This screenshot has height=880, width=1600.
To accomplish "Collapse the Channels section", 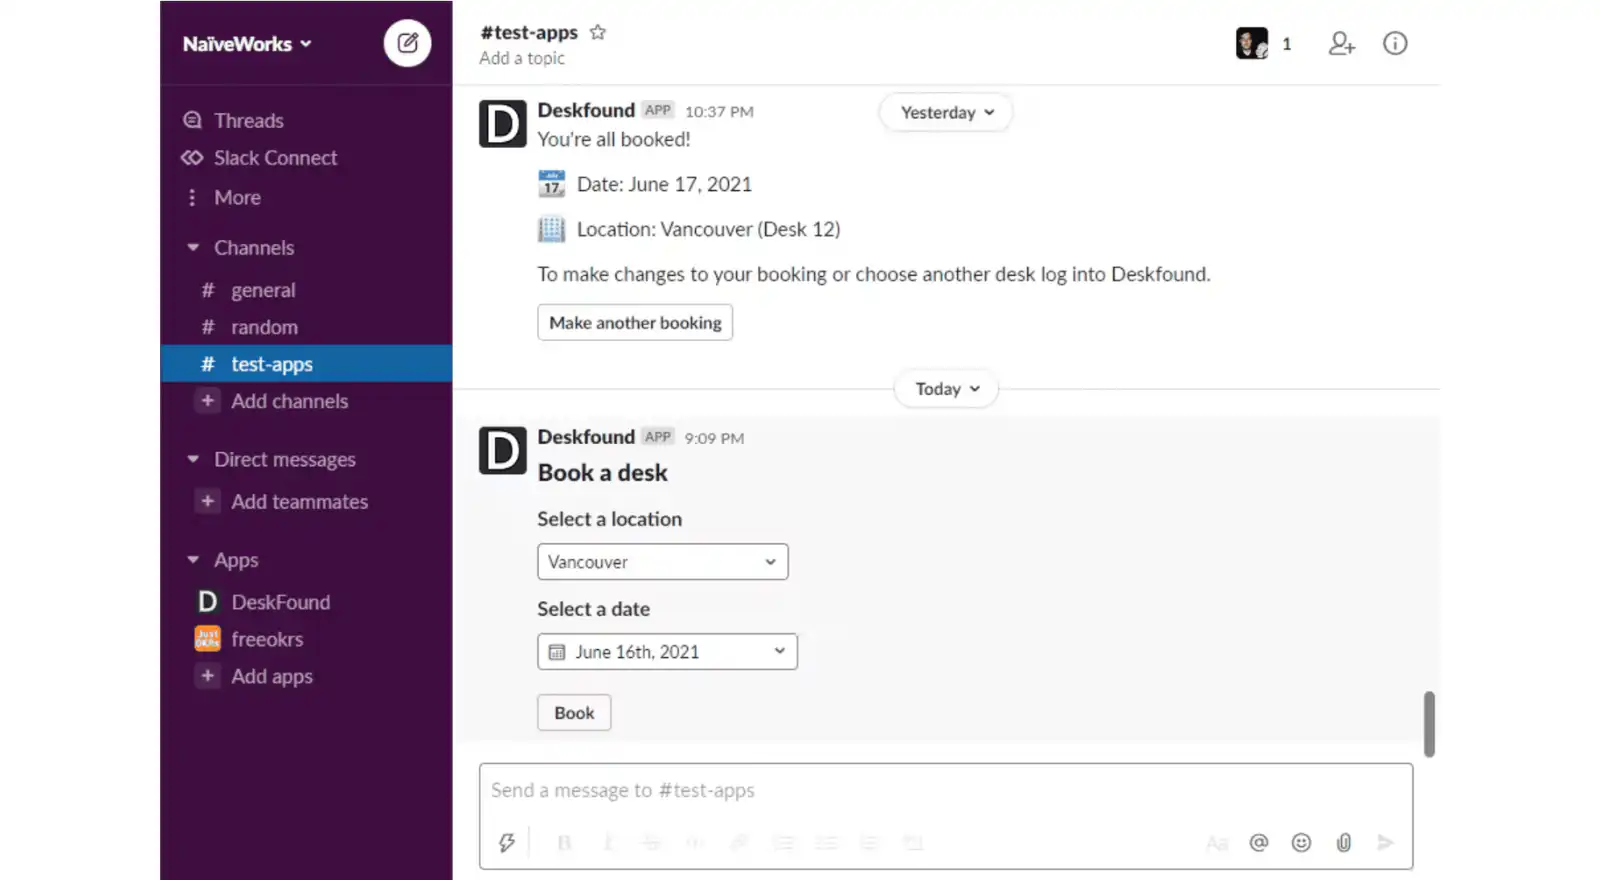I will pyautogui.click(x=193, y=248).
